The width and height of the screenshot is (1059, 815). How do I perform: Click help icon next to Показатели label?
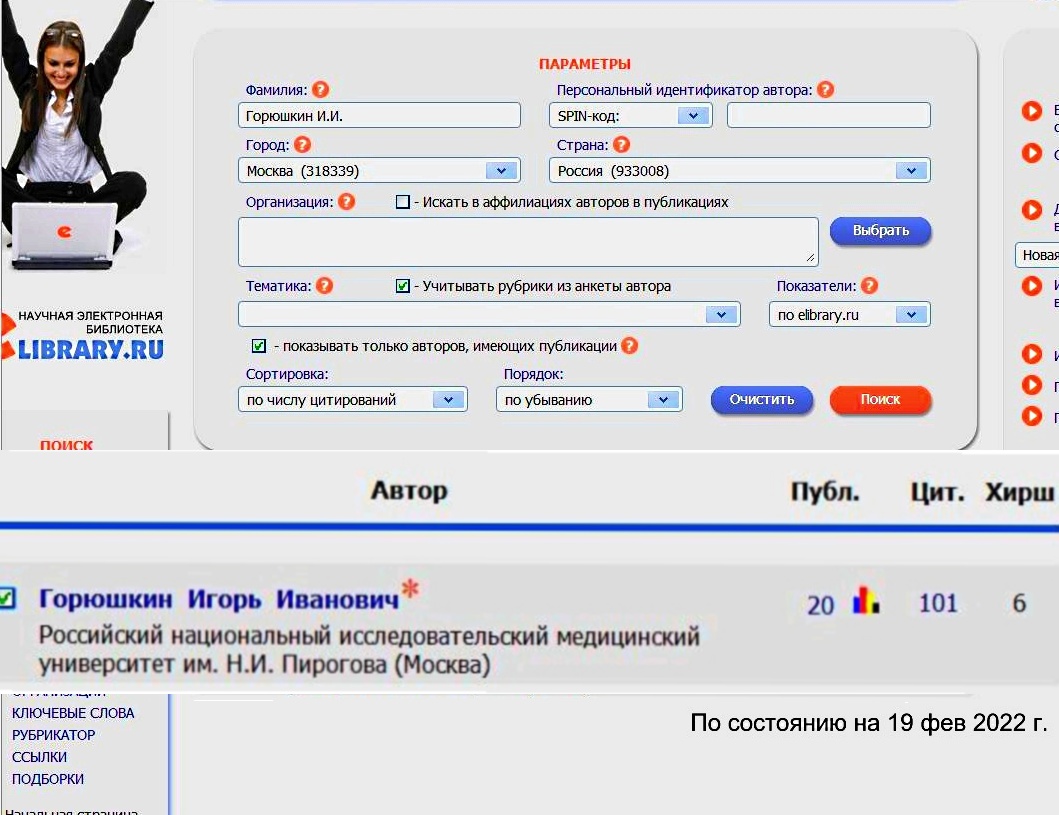[x=869, y=286]
